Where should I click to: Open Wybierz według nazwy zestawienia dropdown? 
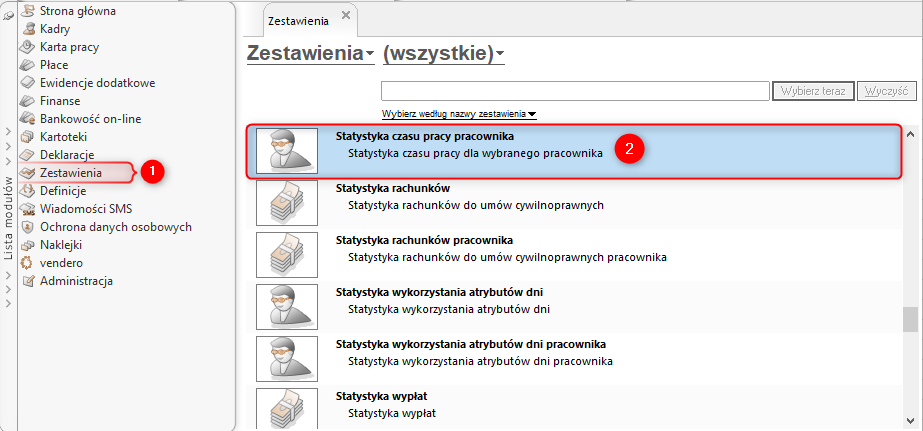pos(459,114)
